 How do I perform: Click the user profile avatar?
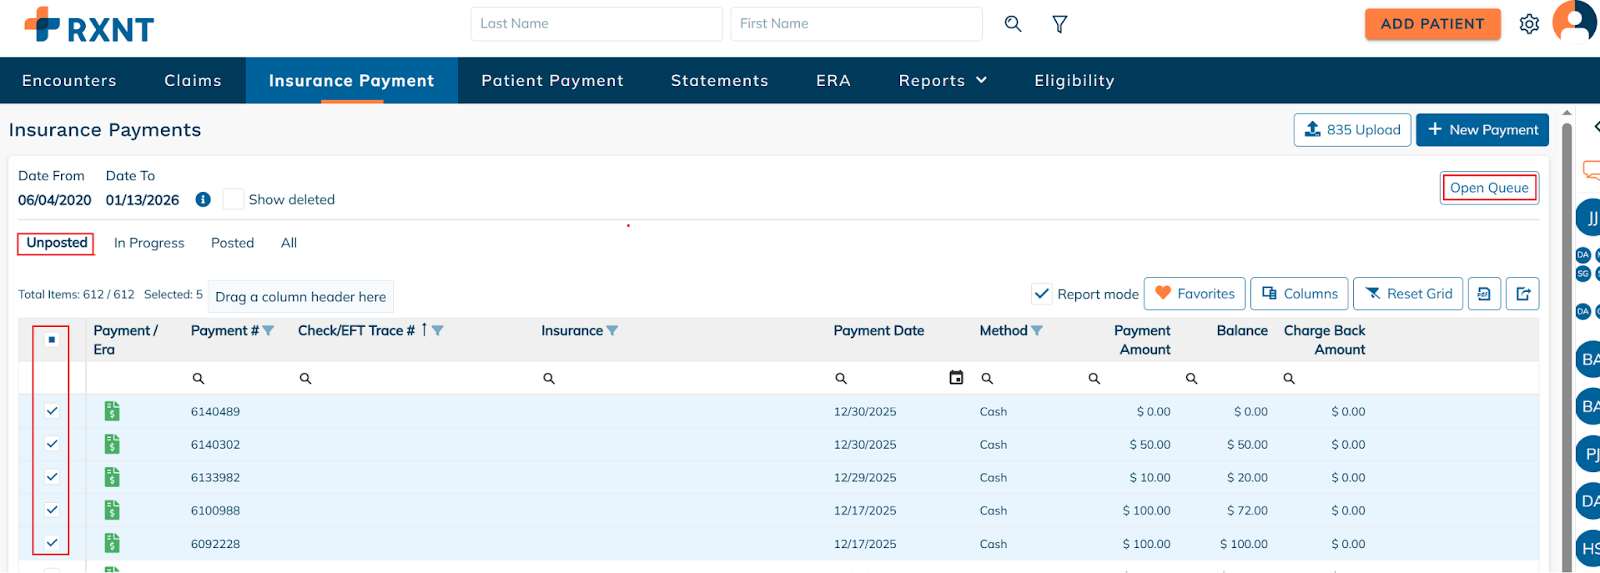pos(1574,22)
